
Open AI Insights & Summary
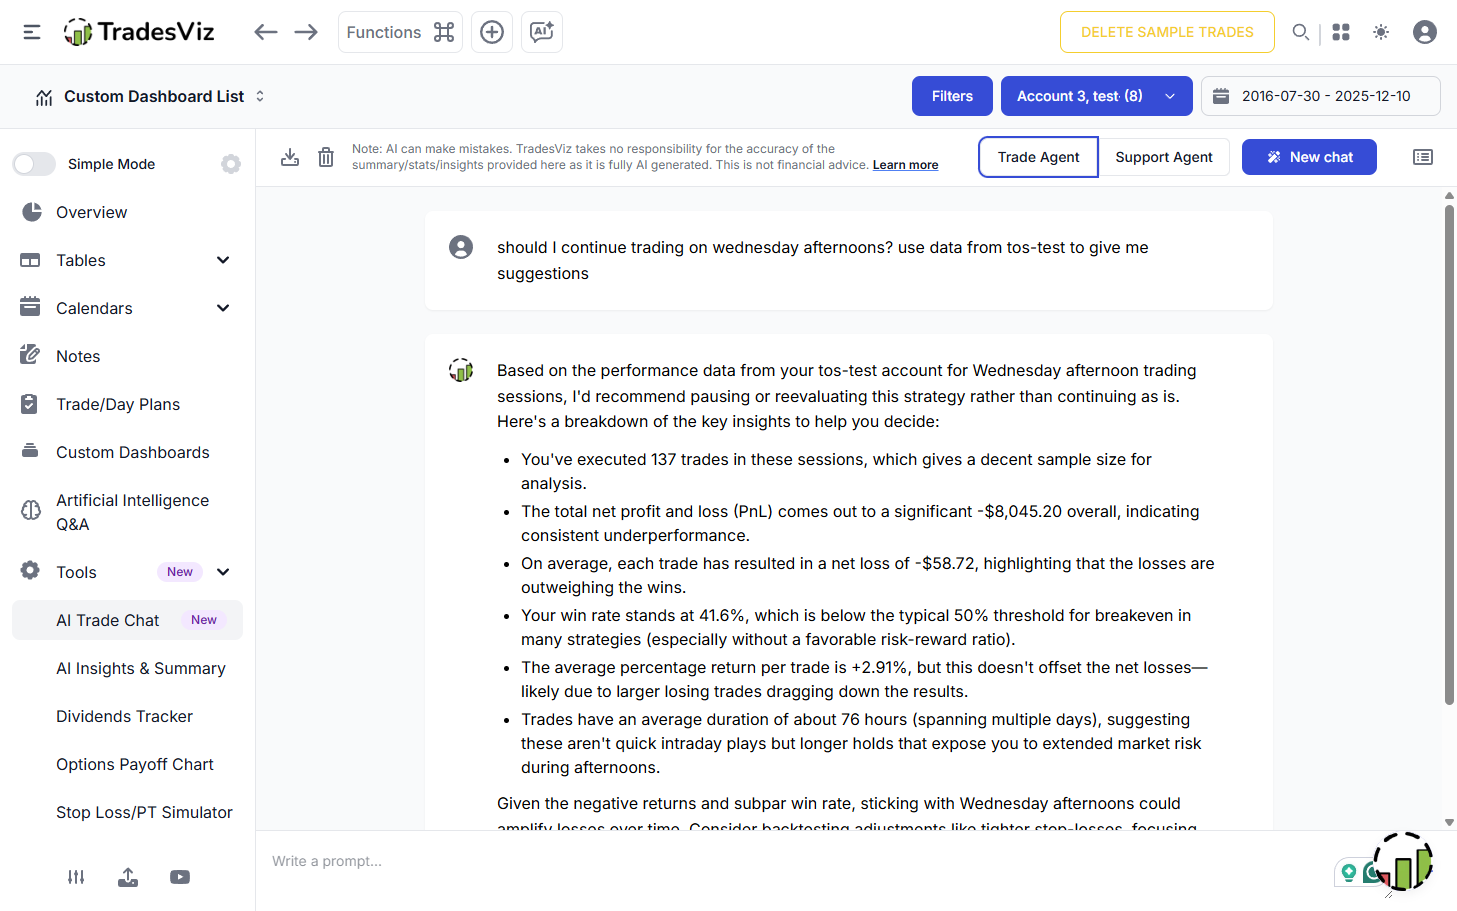[141, 668]
